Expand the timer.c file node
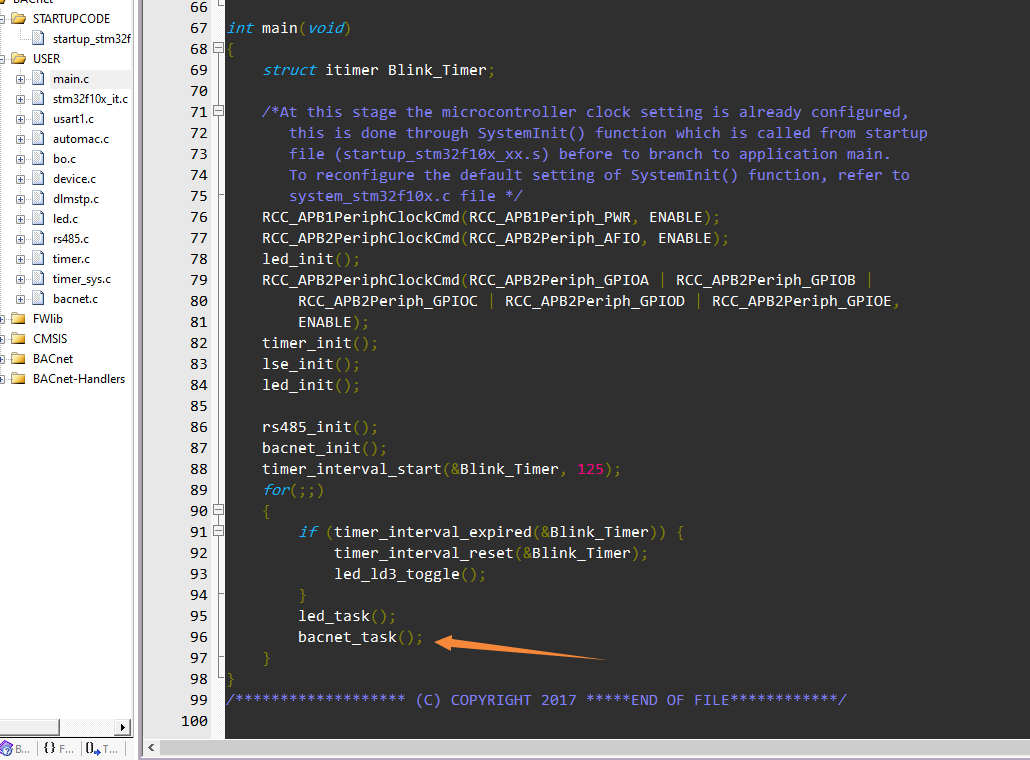This screenshot has width=1030, height=760. [20, 259]
